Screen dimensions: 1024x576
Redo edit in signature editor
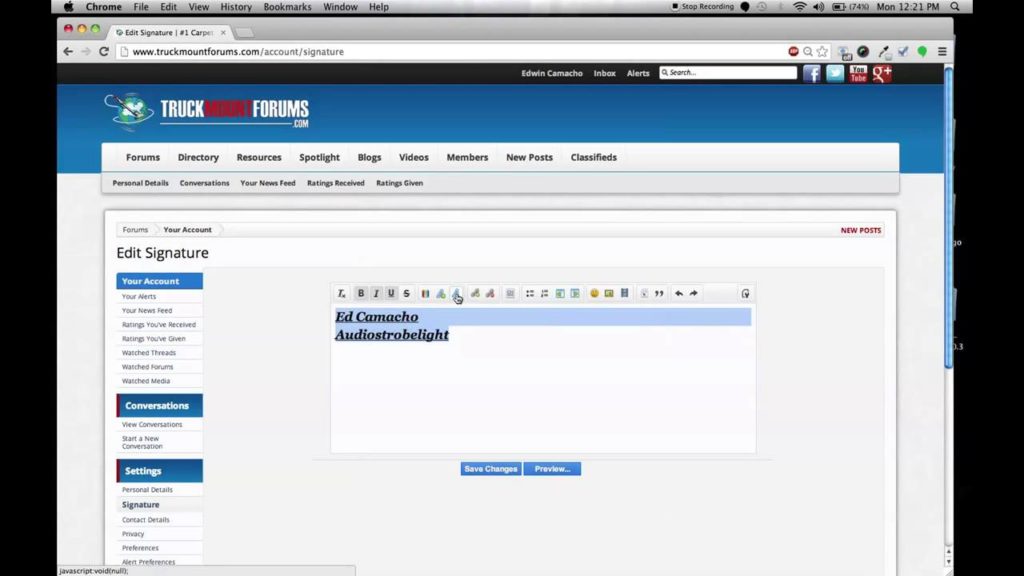694,294
